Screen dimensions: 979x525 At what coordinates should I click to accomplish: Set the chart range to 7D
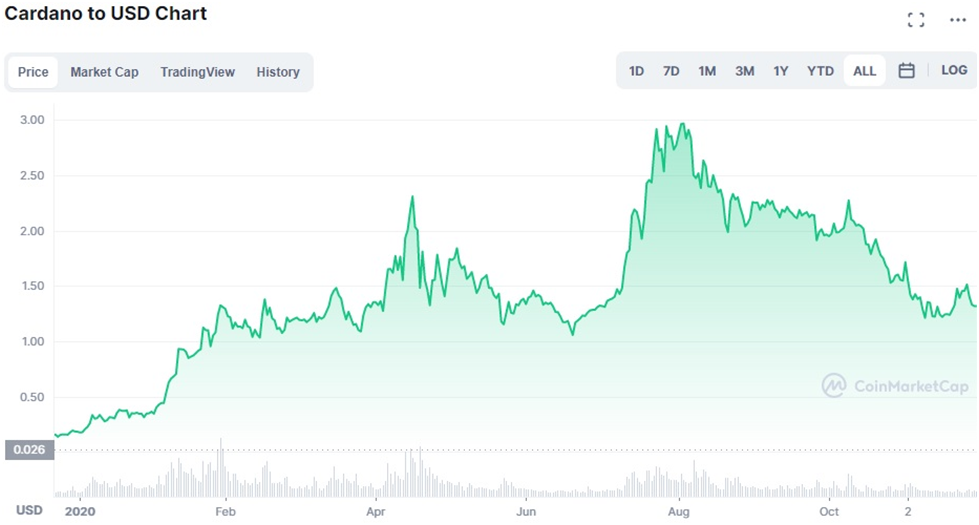click(671, 71)
